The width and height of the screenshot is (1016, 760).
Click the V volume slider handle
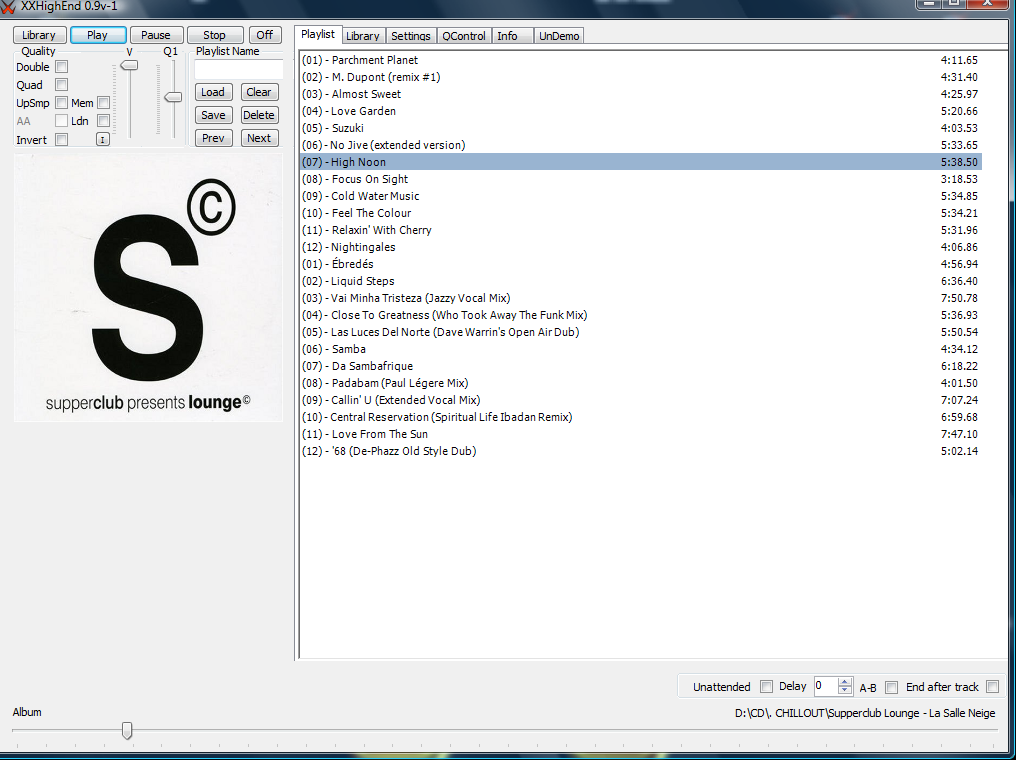tap(130, 65)
